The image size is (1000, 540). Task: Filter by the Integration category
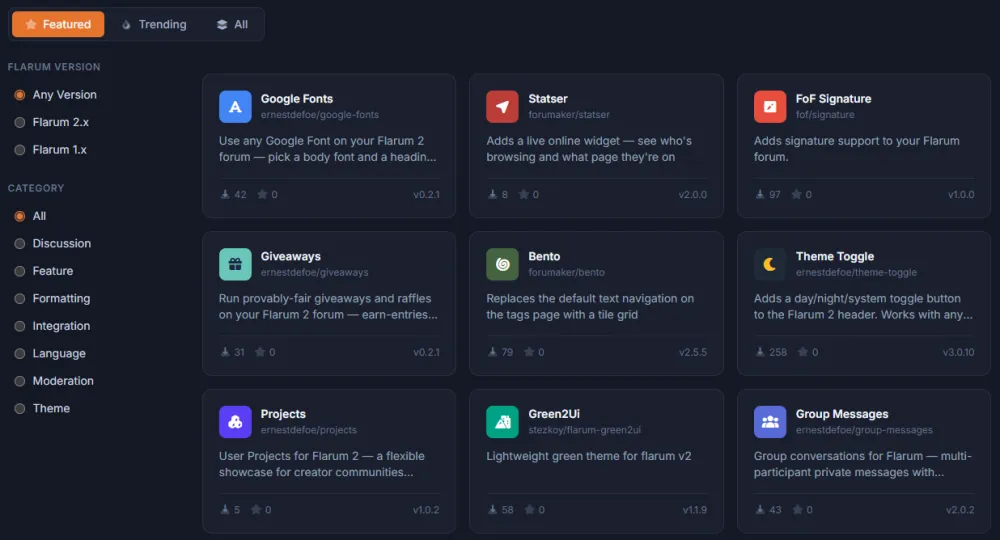point(20,326)
